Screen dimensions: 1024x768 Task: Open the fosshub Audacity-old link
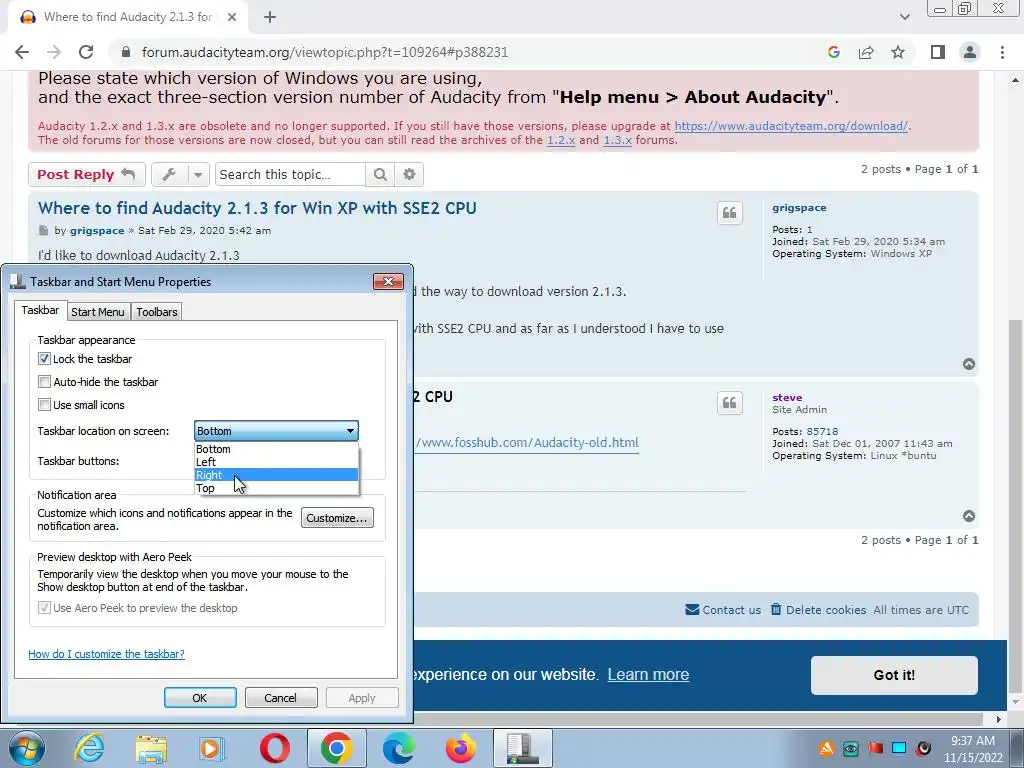tap(527, 443)
